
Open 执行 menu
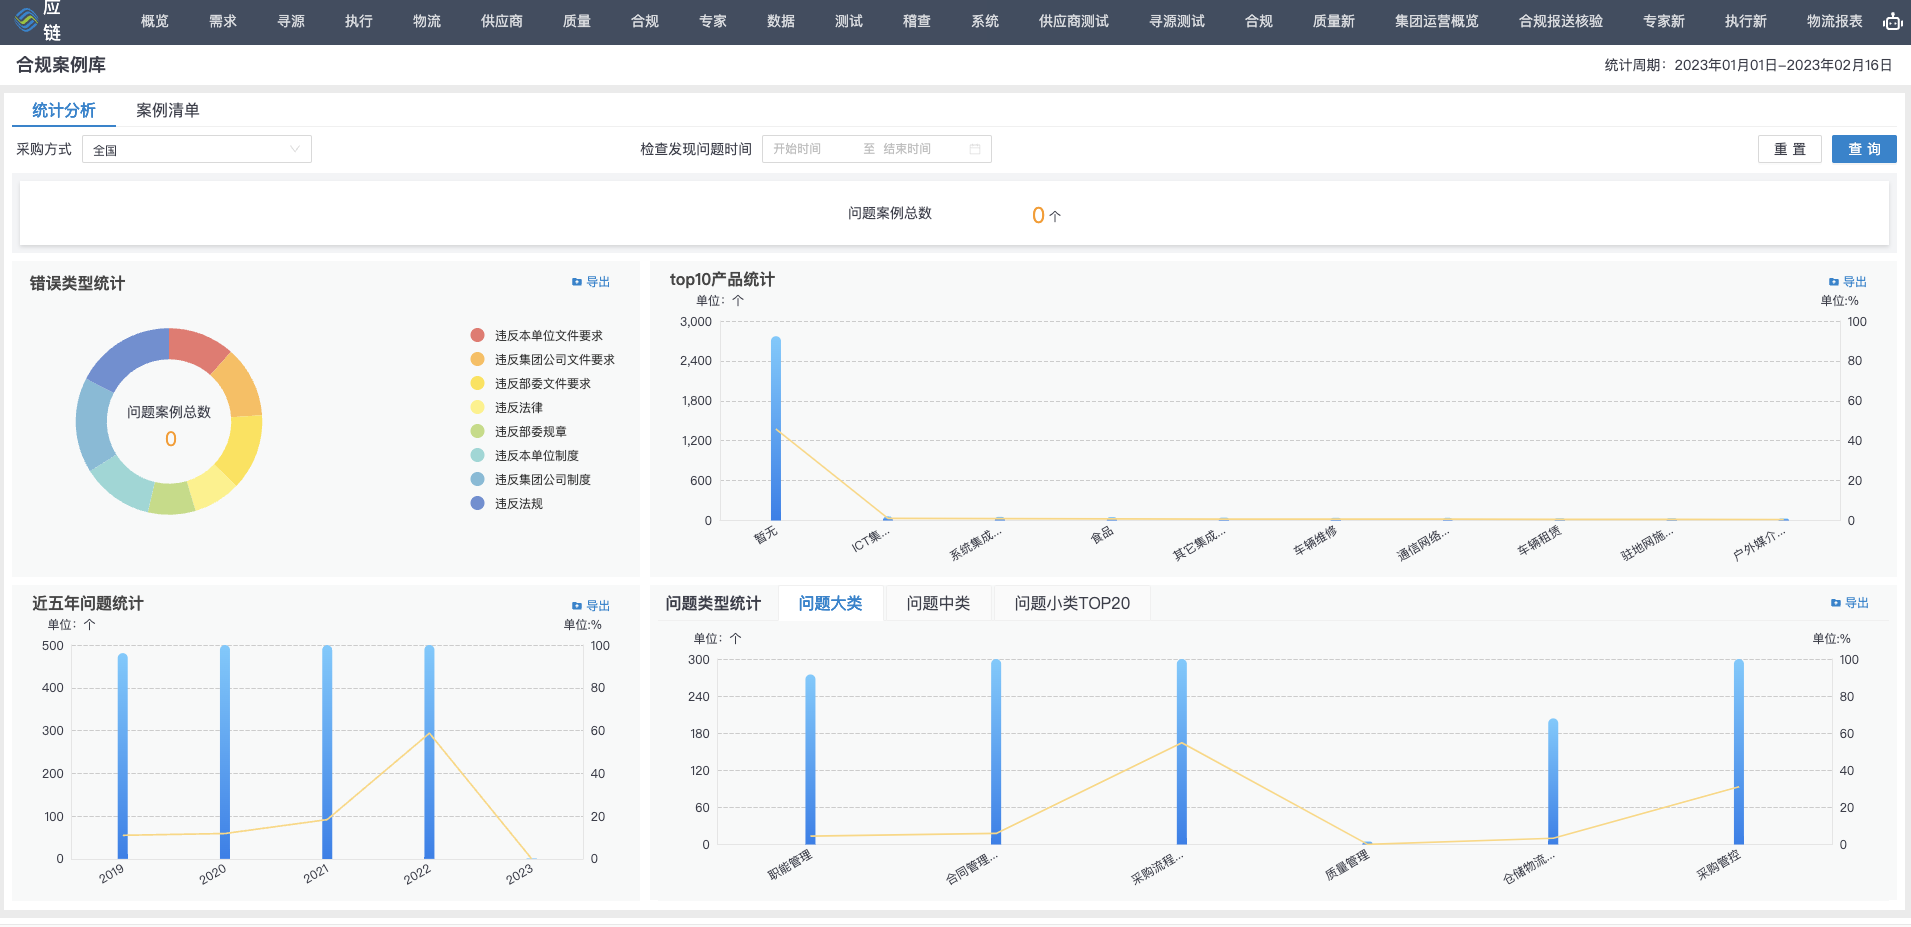point(359,21)
